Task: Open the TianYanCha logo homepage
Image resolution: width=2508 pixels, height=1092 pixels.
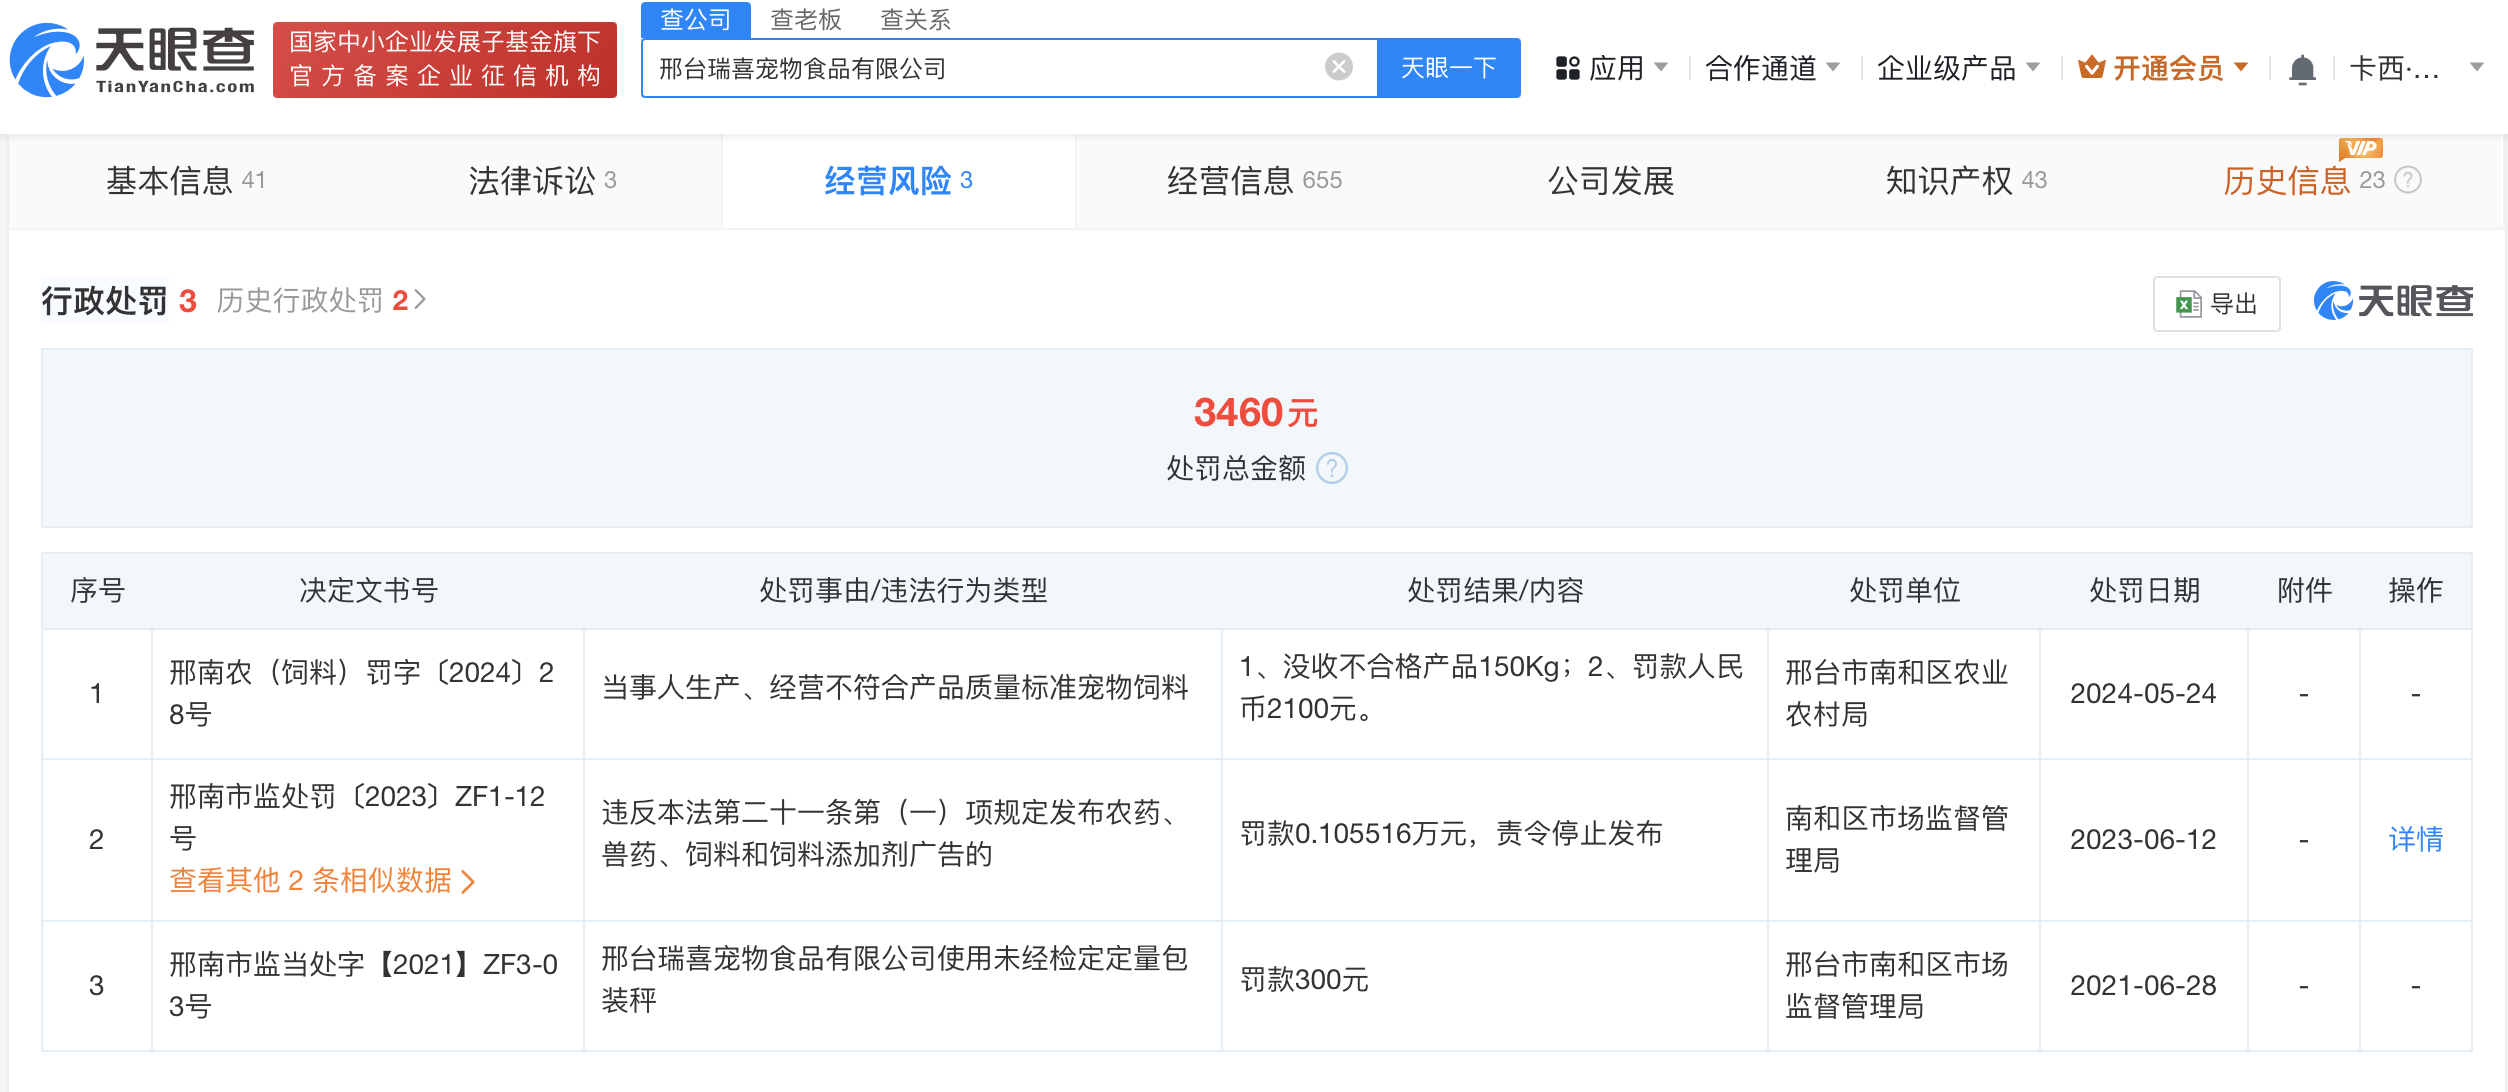Action: coord(132,60)
